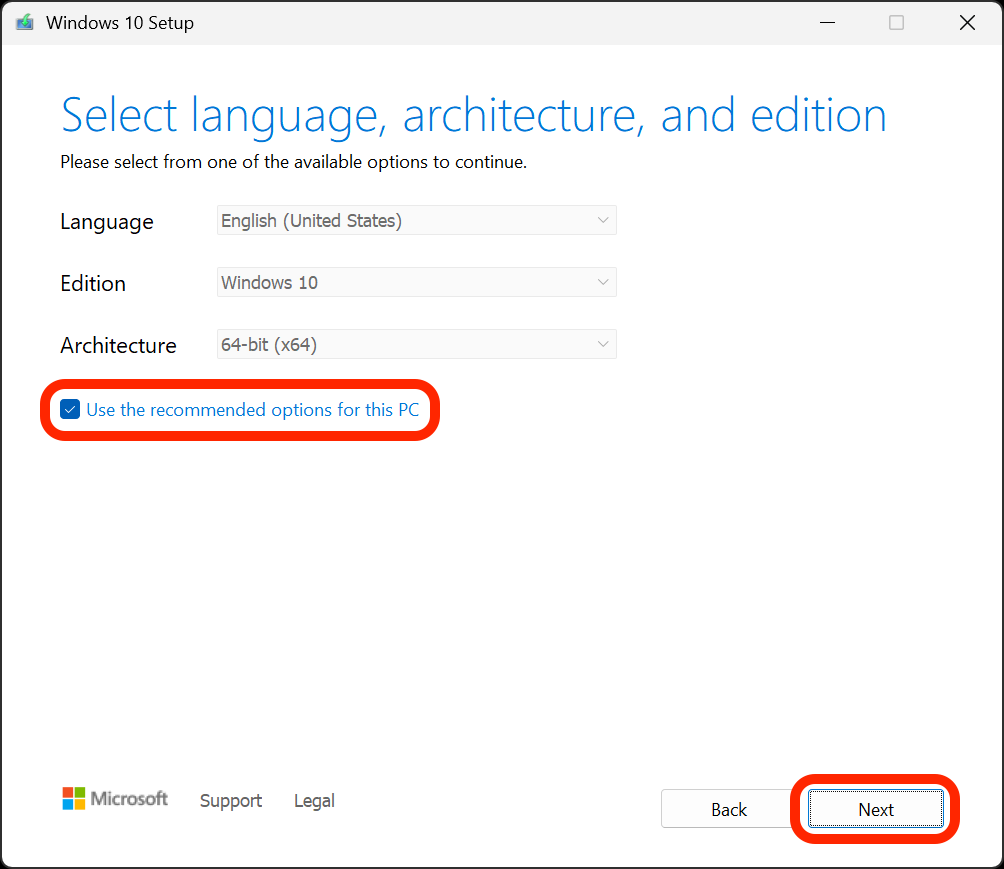Select the English (United States) field text
The image size is (1004, 869).
pyautogui.click(x=310, y=220)
